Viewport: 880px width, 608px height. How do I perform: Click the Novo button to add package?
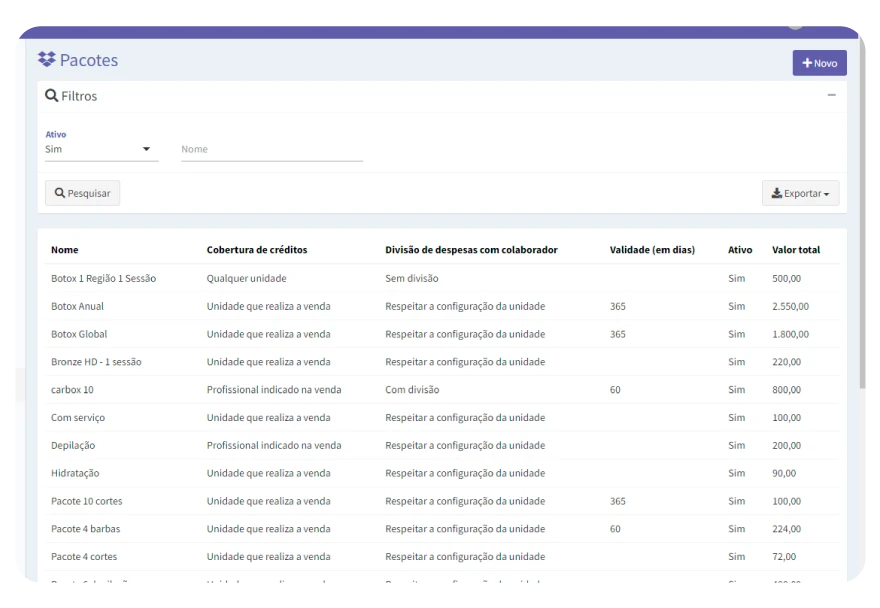(819, 63)
